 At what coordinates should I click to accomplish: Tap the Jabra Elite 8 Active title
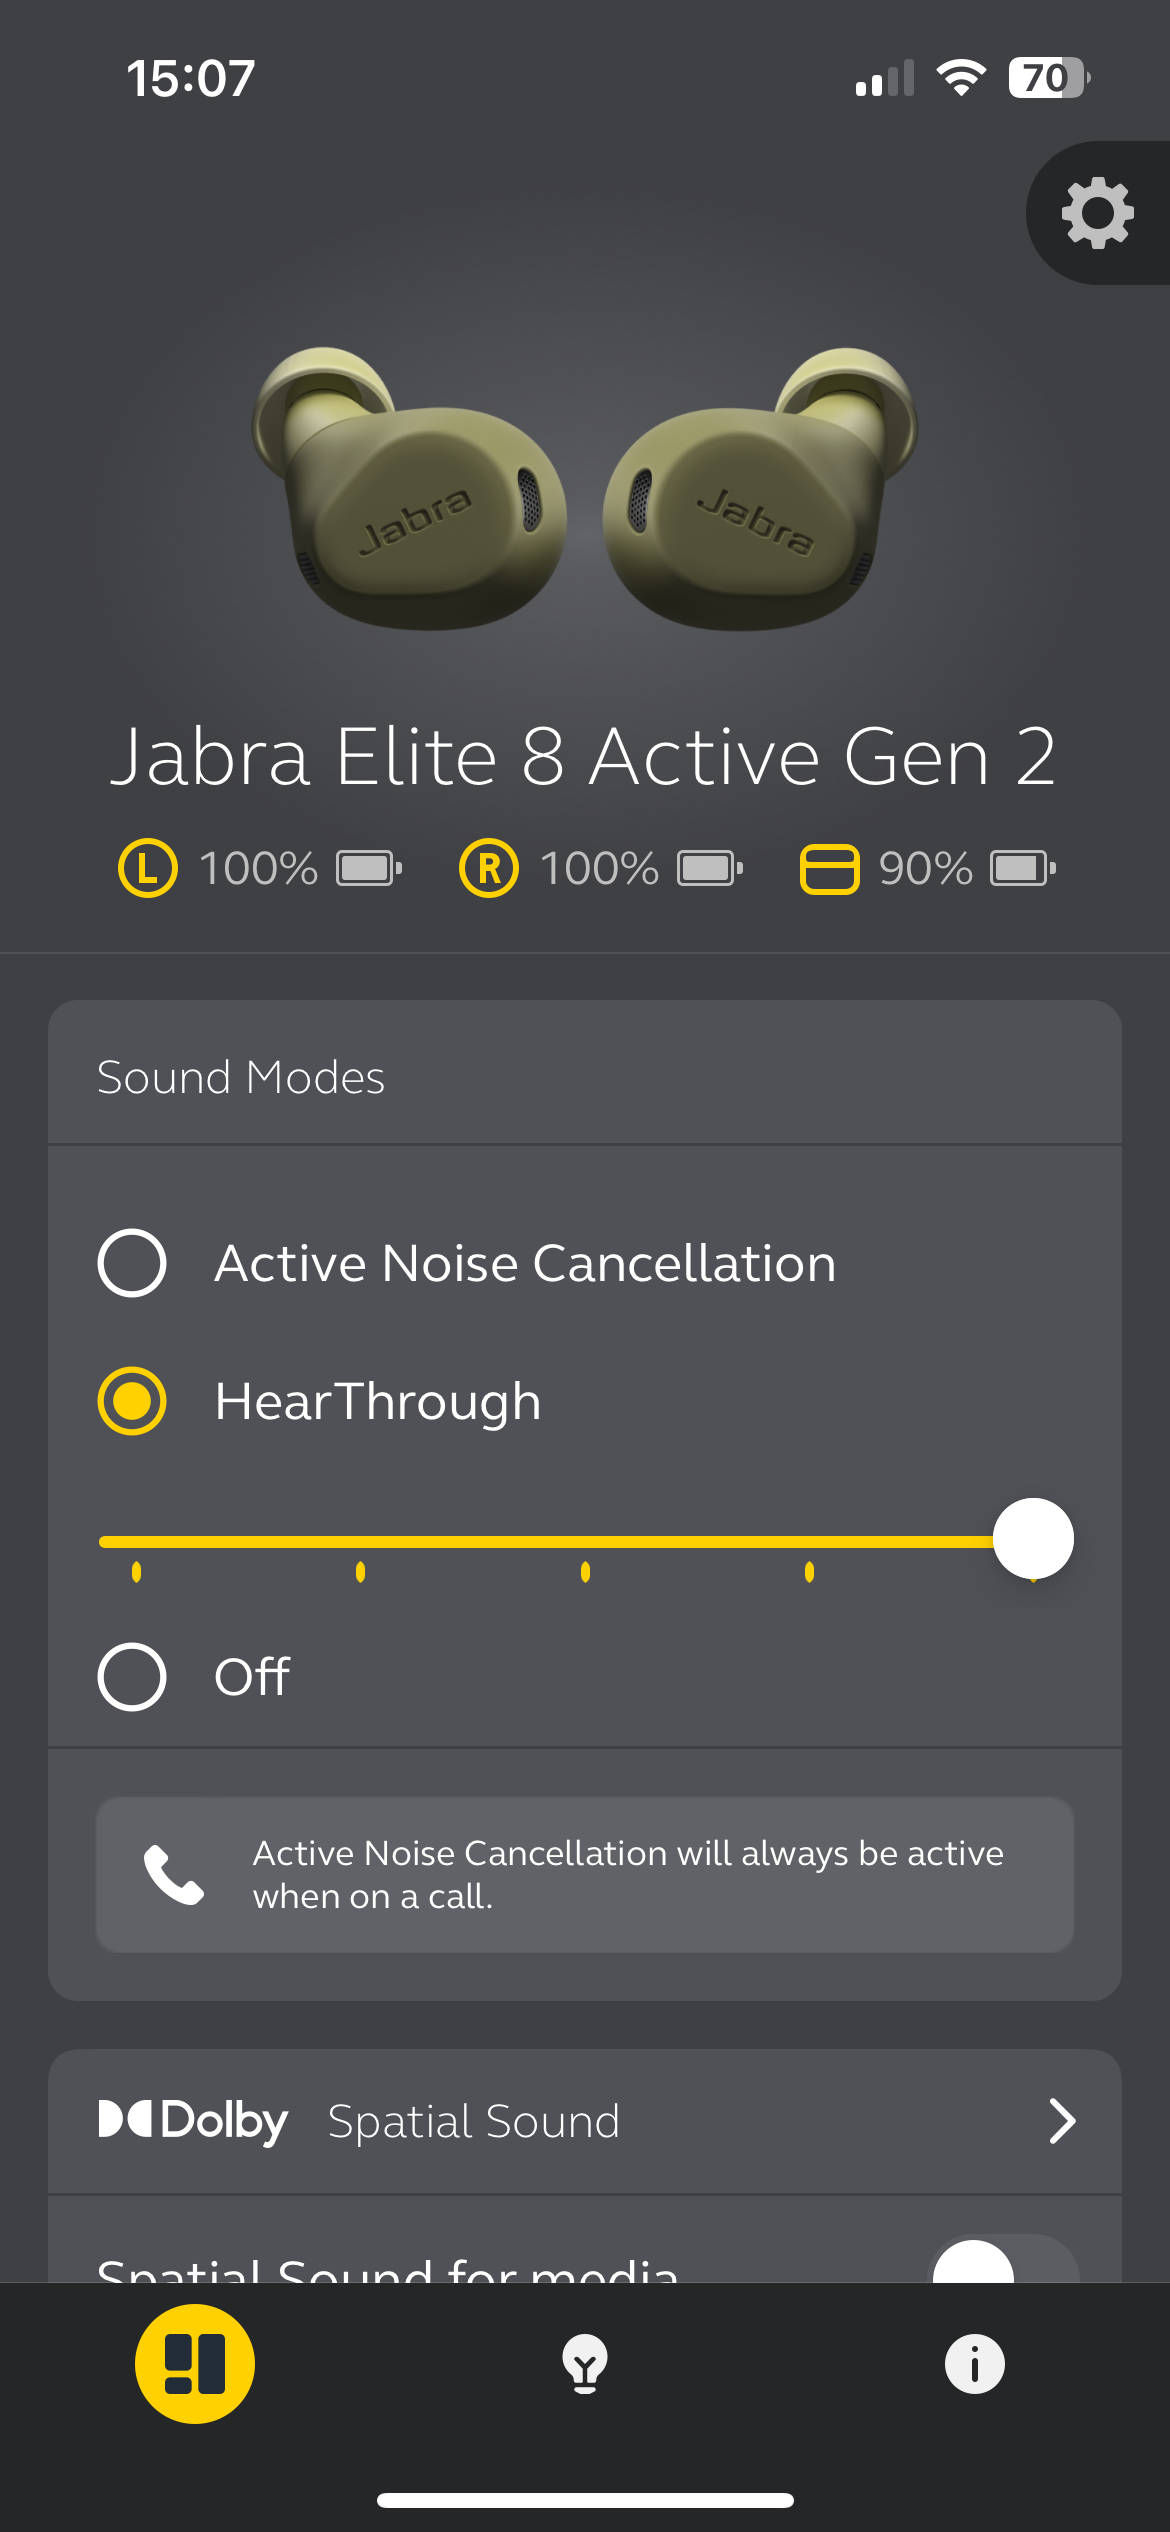point(583,757)
